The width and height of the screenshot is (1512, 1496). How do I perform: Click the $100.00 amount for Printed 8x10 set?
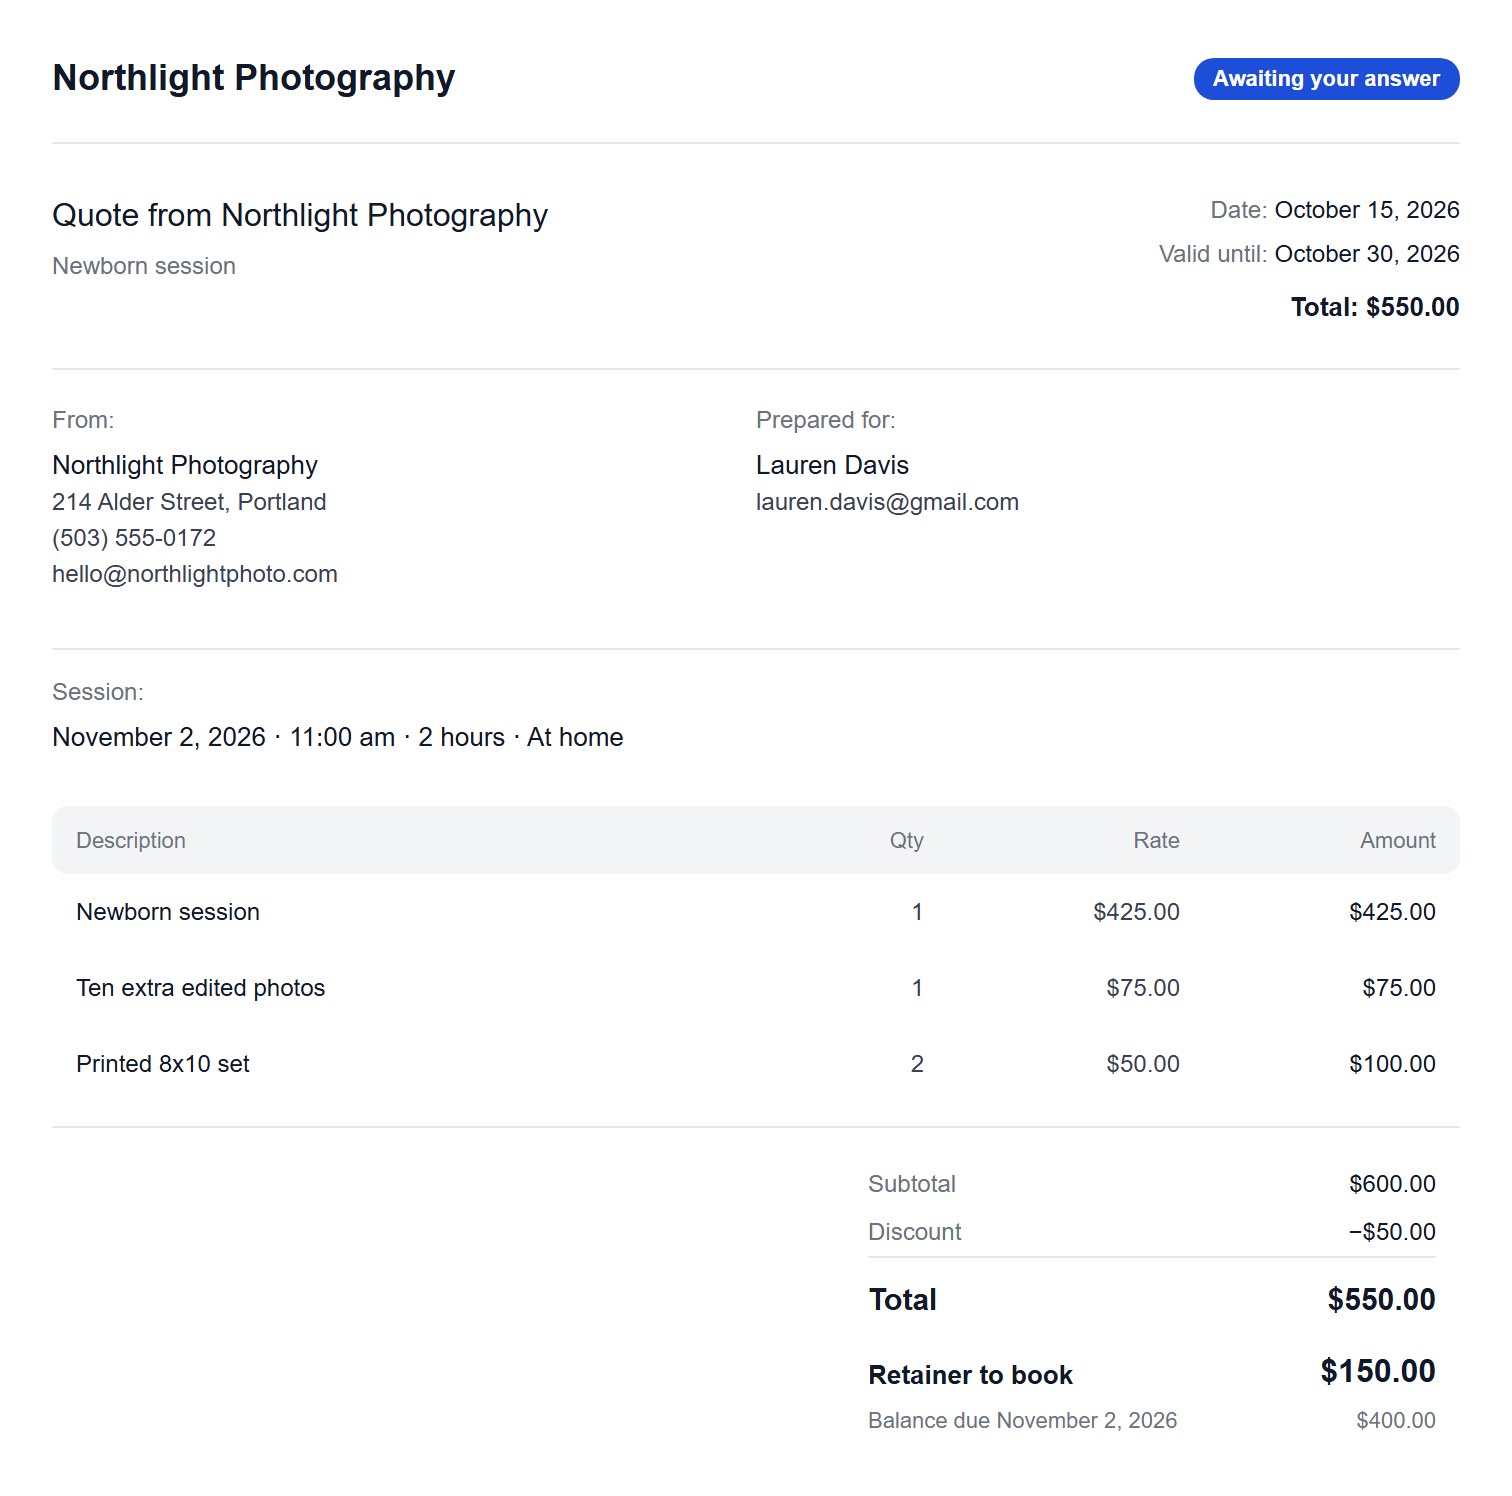[x=1392, y=1064]
